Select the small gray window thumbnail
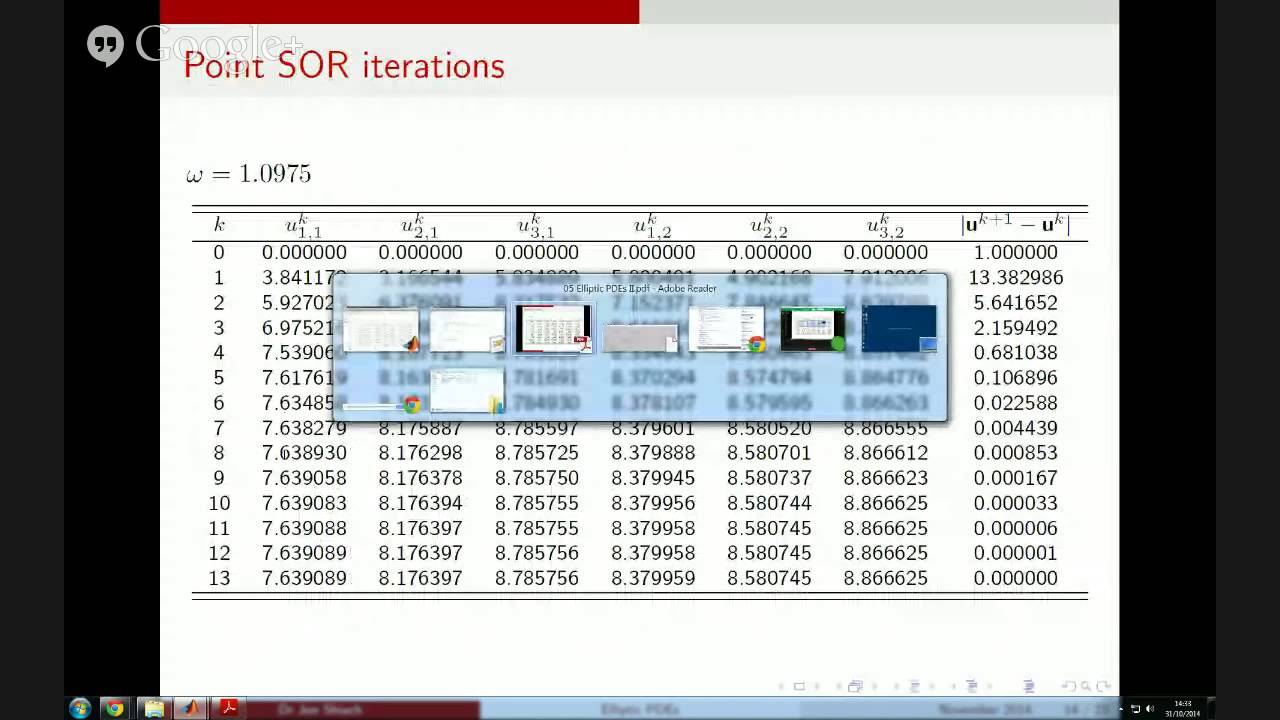This screenshot has height=720, width=1280. 640,338
